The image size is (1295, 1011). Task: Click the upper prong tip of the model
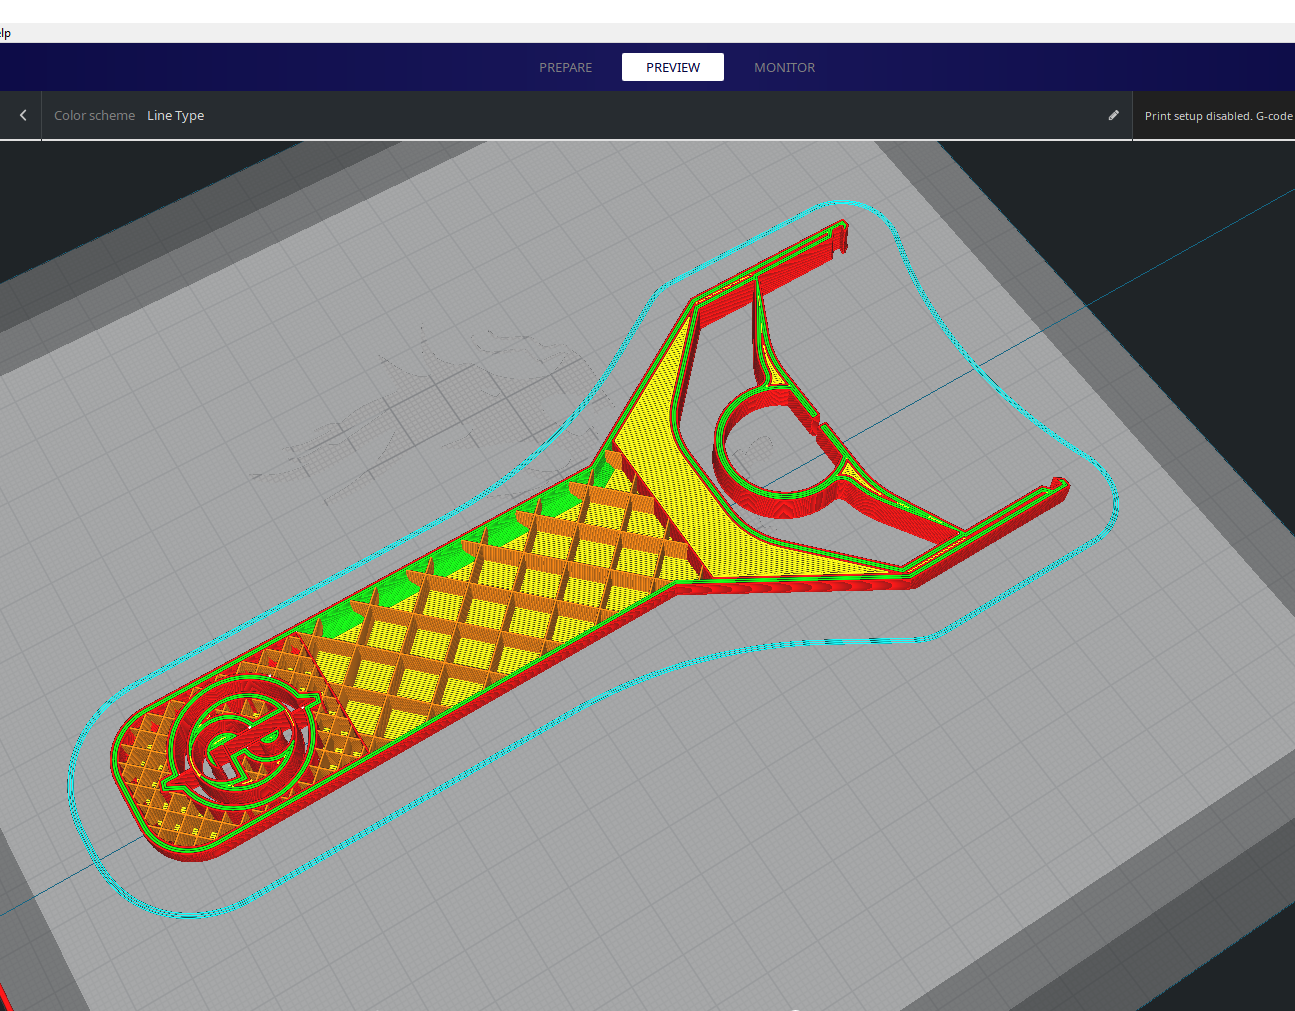click(838, 238)
